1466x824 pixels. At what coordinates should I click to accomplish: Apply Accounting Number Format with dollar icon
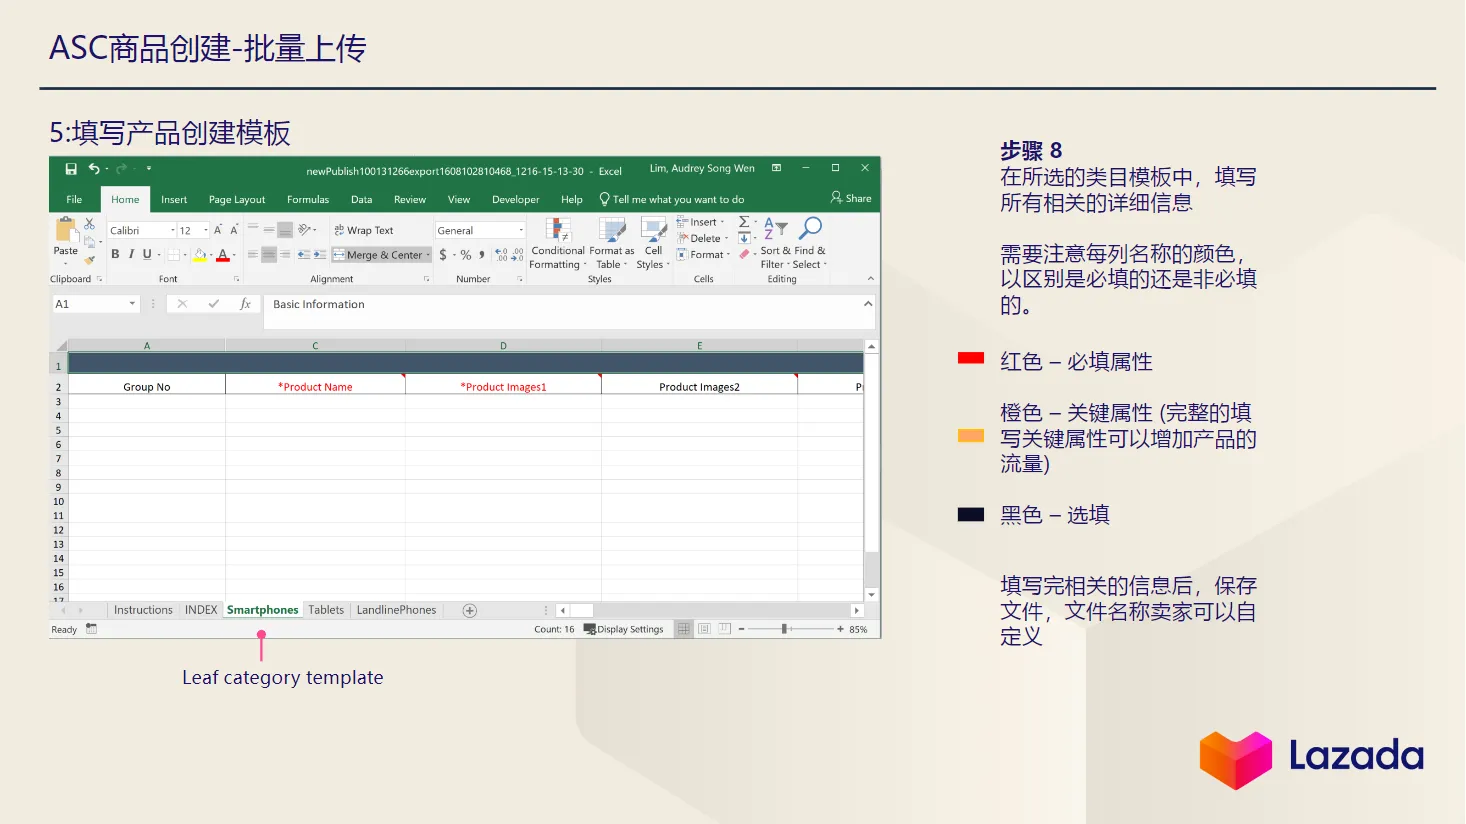pyautogui.click(x=441, y=254)
